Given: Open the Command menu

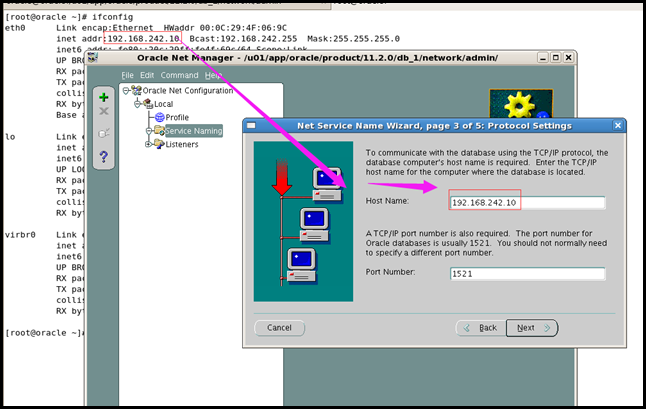Looking at the screenshot, I should point(179,75).
